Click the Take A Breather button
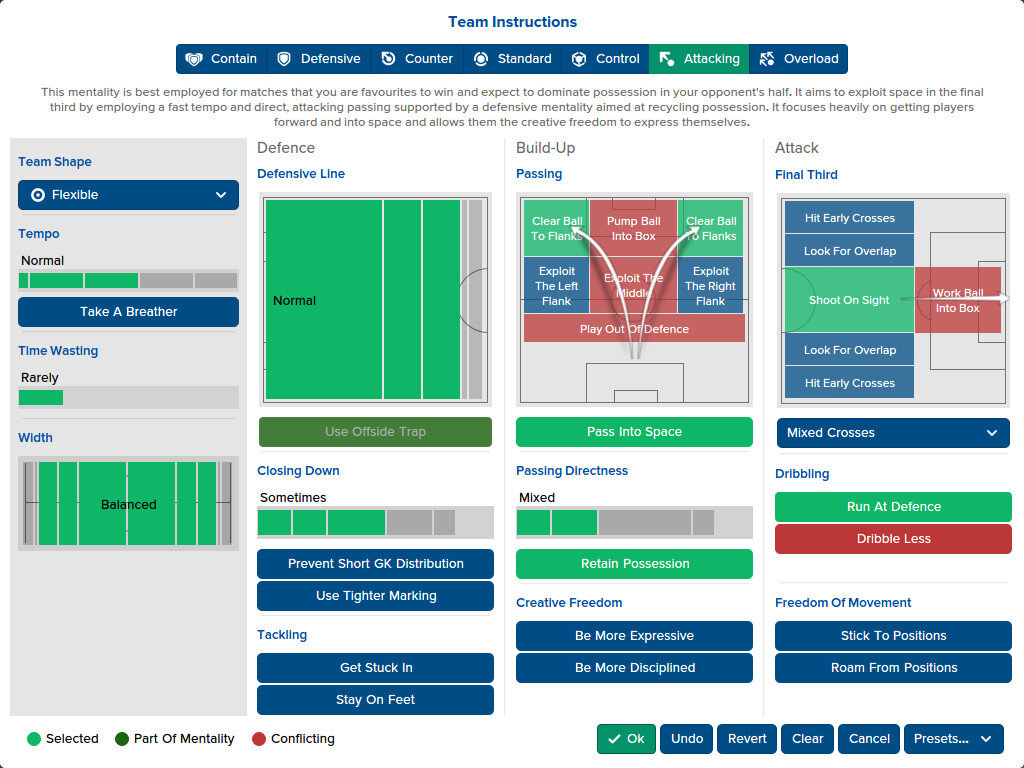The image size is (1024, 768). 129,312
